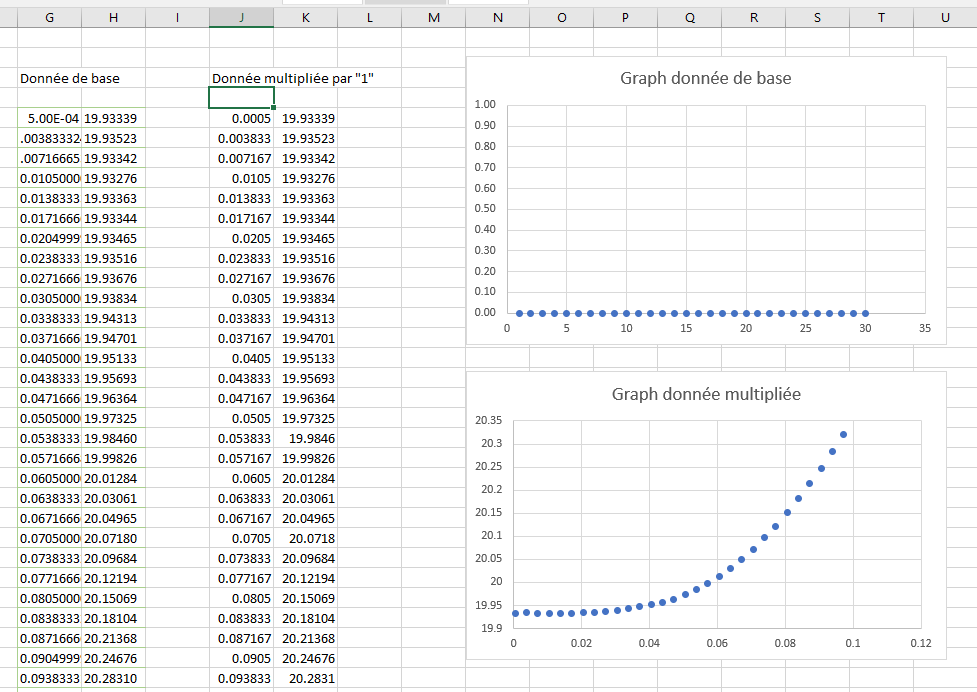977x692 pixels.
Task: Select cell 19.95133 in column H
Action: tap(113, 358)
